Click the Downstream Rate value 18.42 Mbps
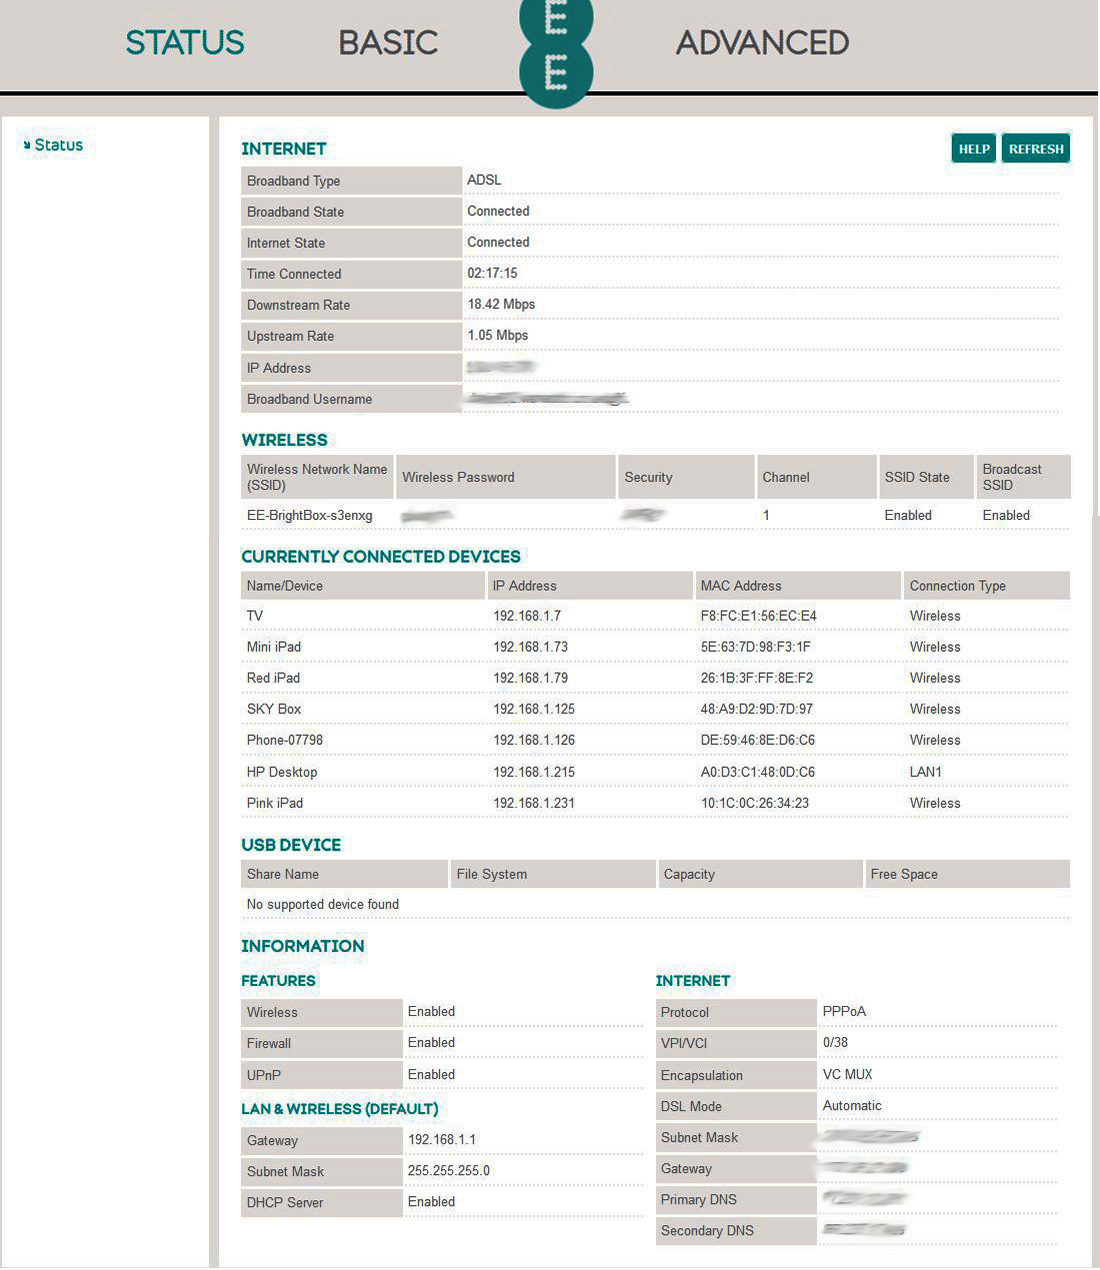 (x=501, y=304)
